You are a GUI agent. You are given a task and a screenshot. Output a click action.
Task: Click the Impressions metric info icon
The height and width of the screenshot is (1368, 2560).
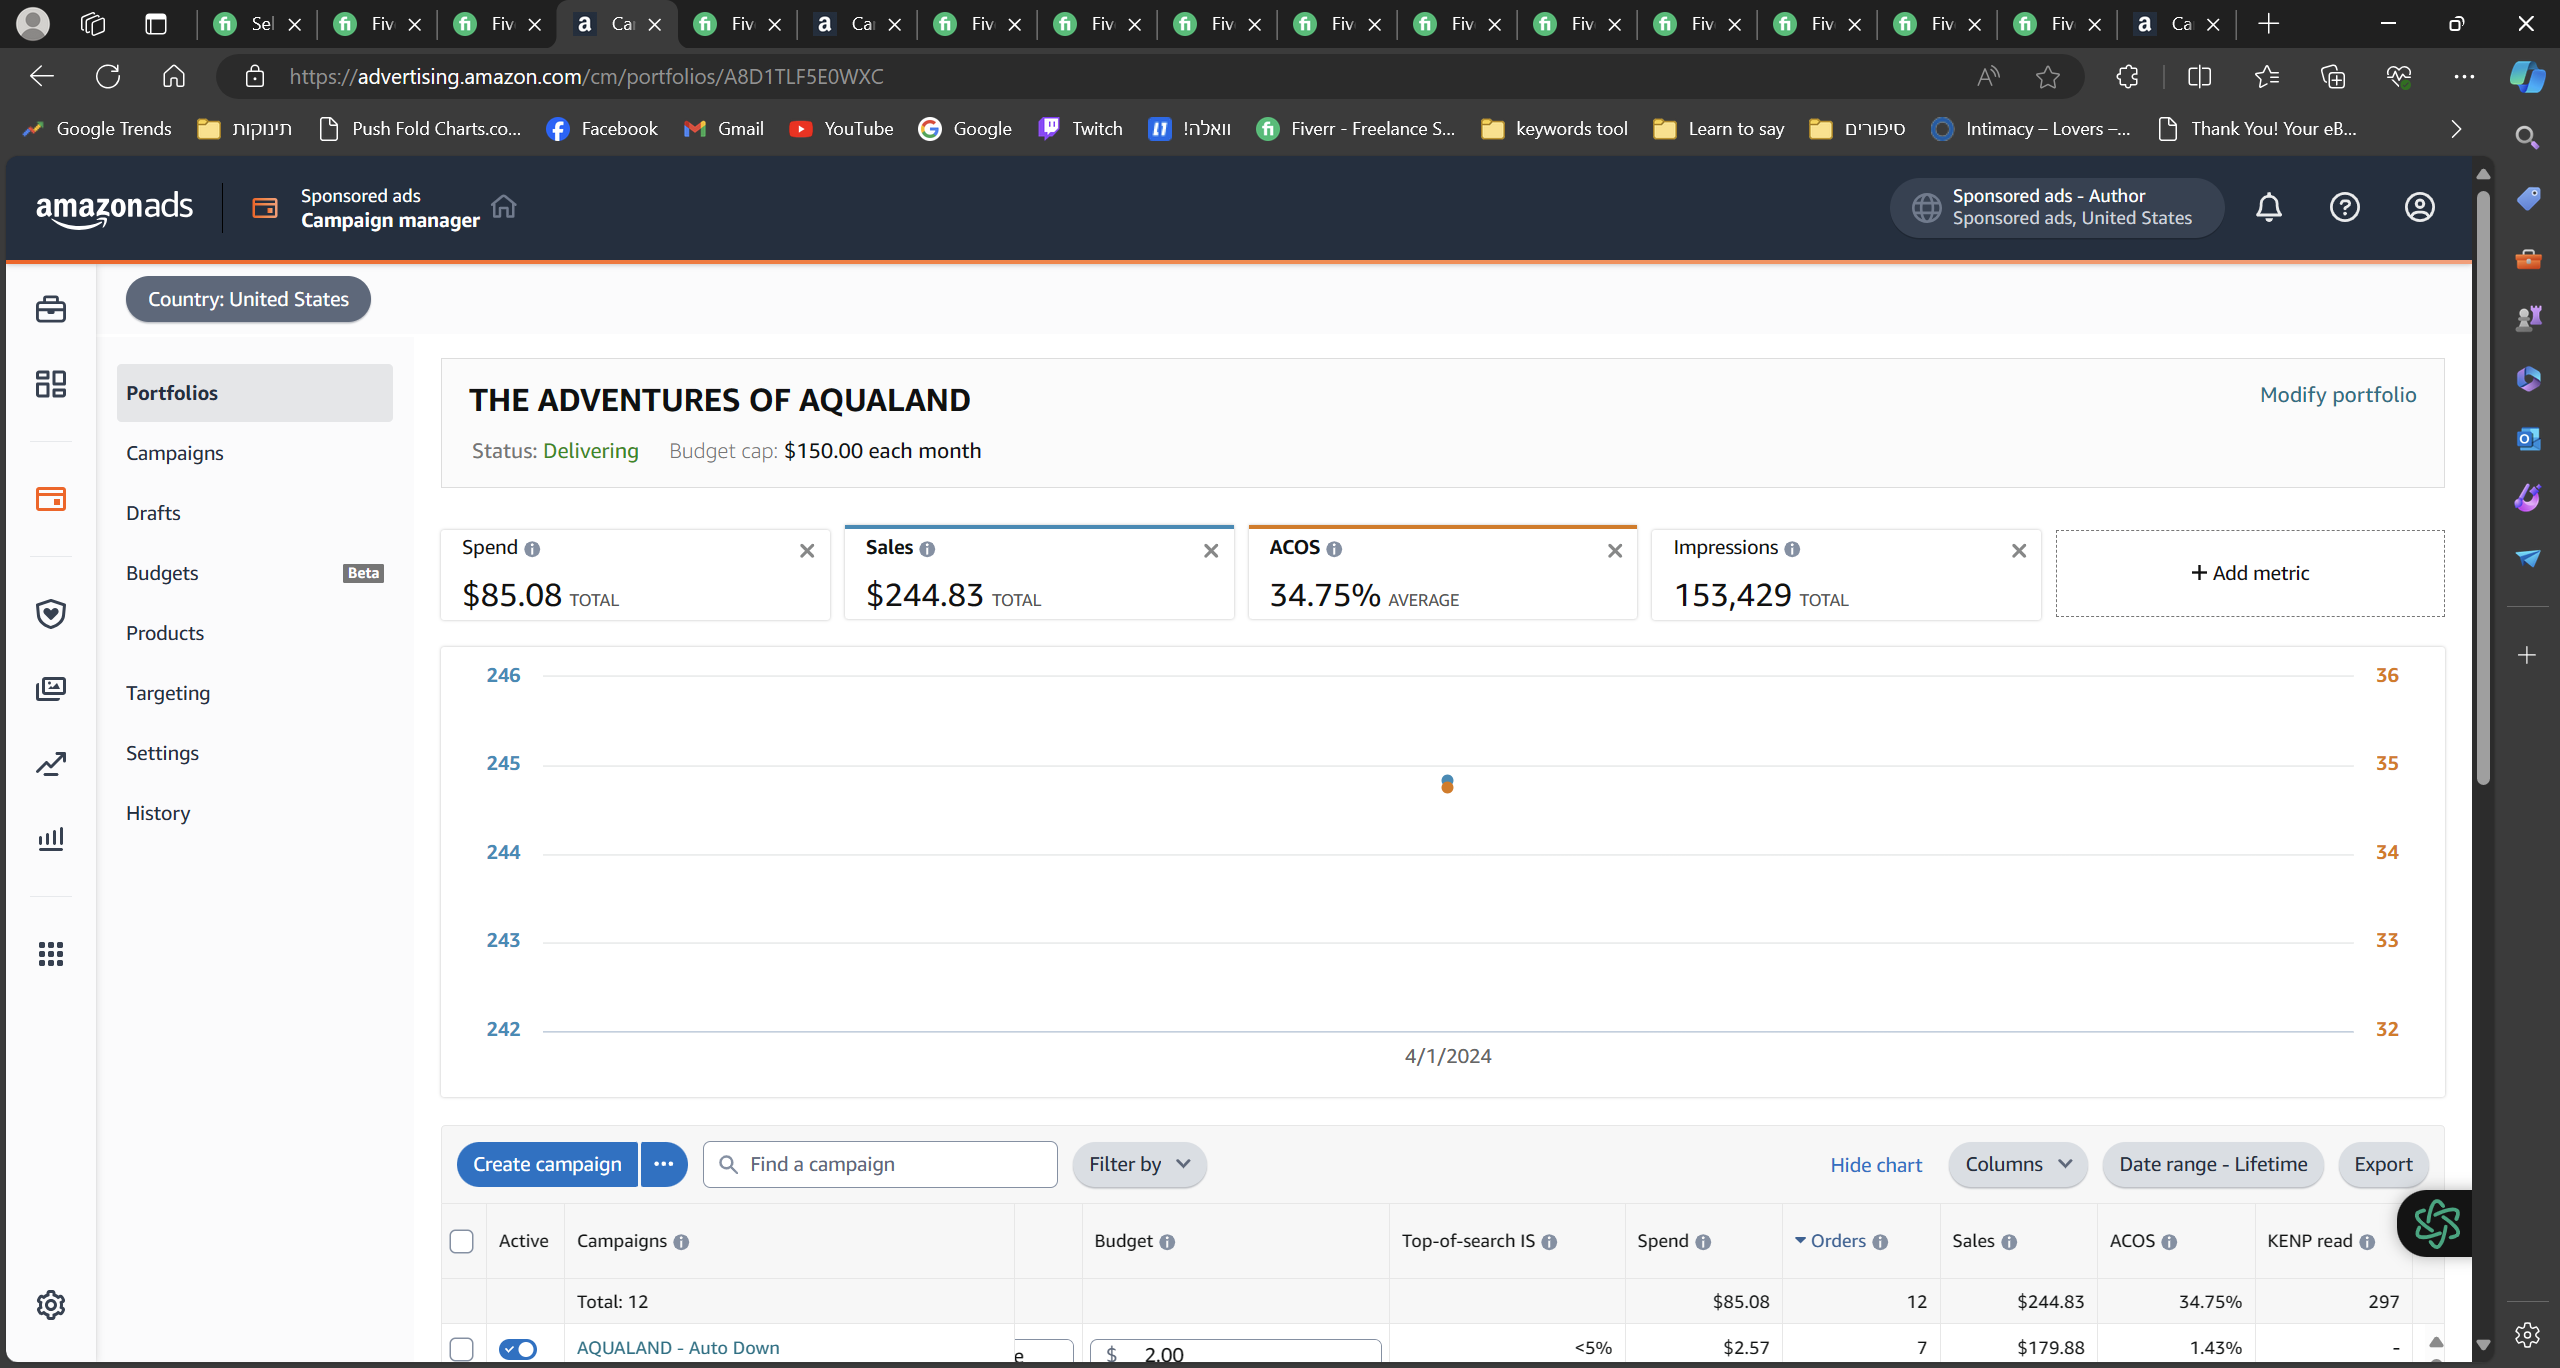coord(1792,549)
